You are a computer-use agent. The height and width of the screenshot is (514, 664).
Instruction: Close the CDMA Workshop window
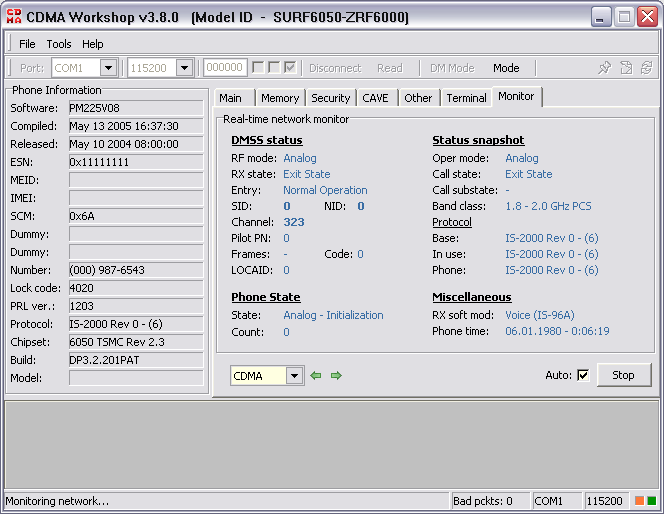click(647, 17)
